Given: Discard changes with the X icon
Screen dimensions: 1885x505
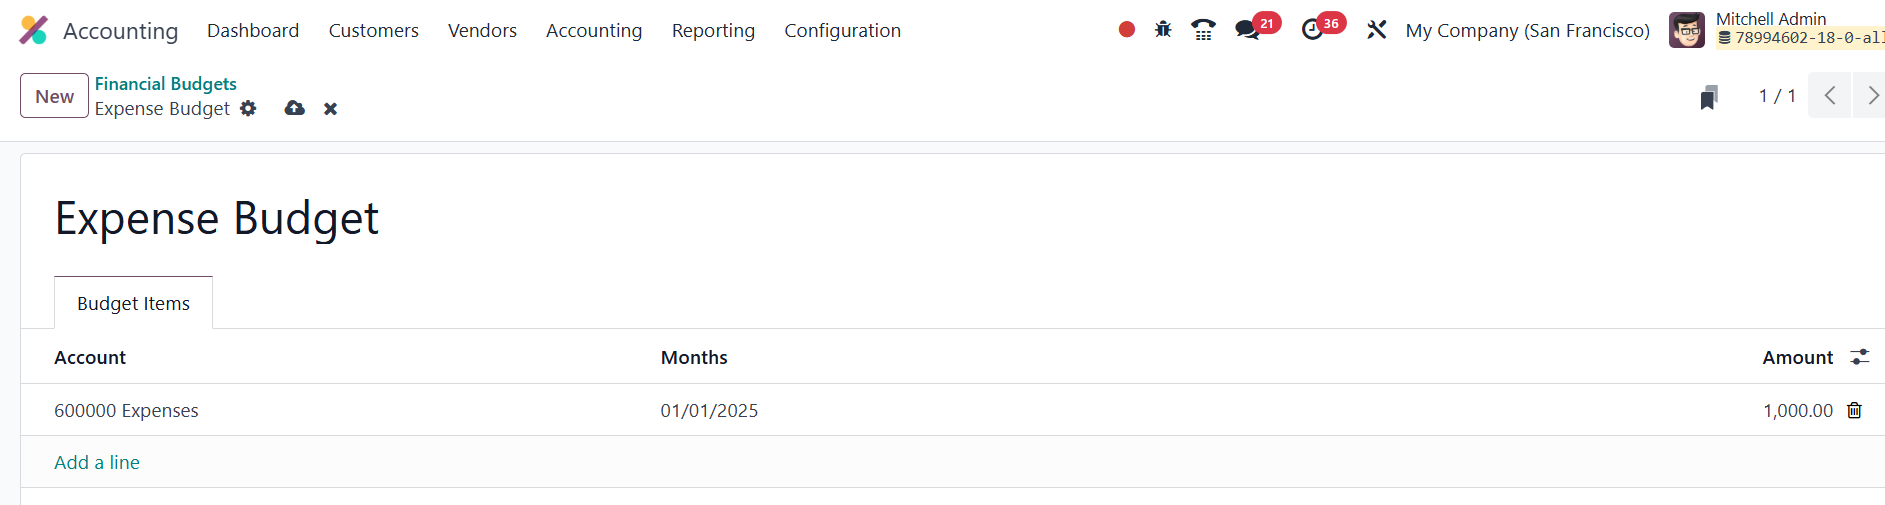Looking at the screenshot, I should [x=330, y=109].
